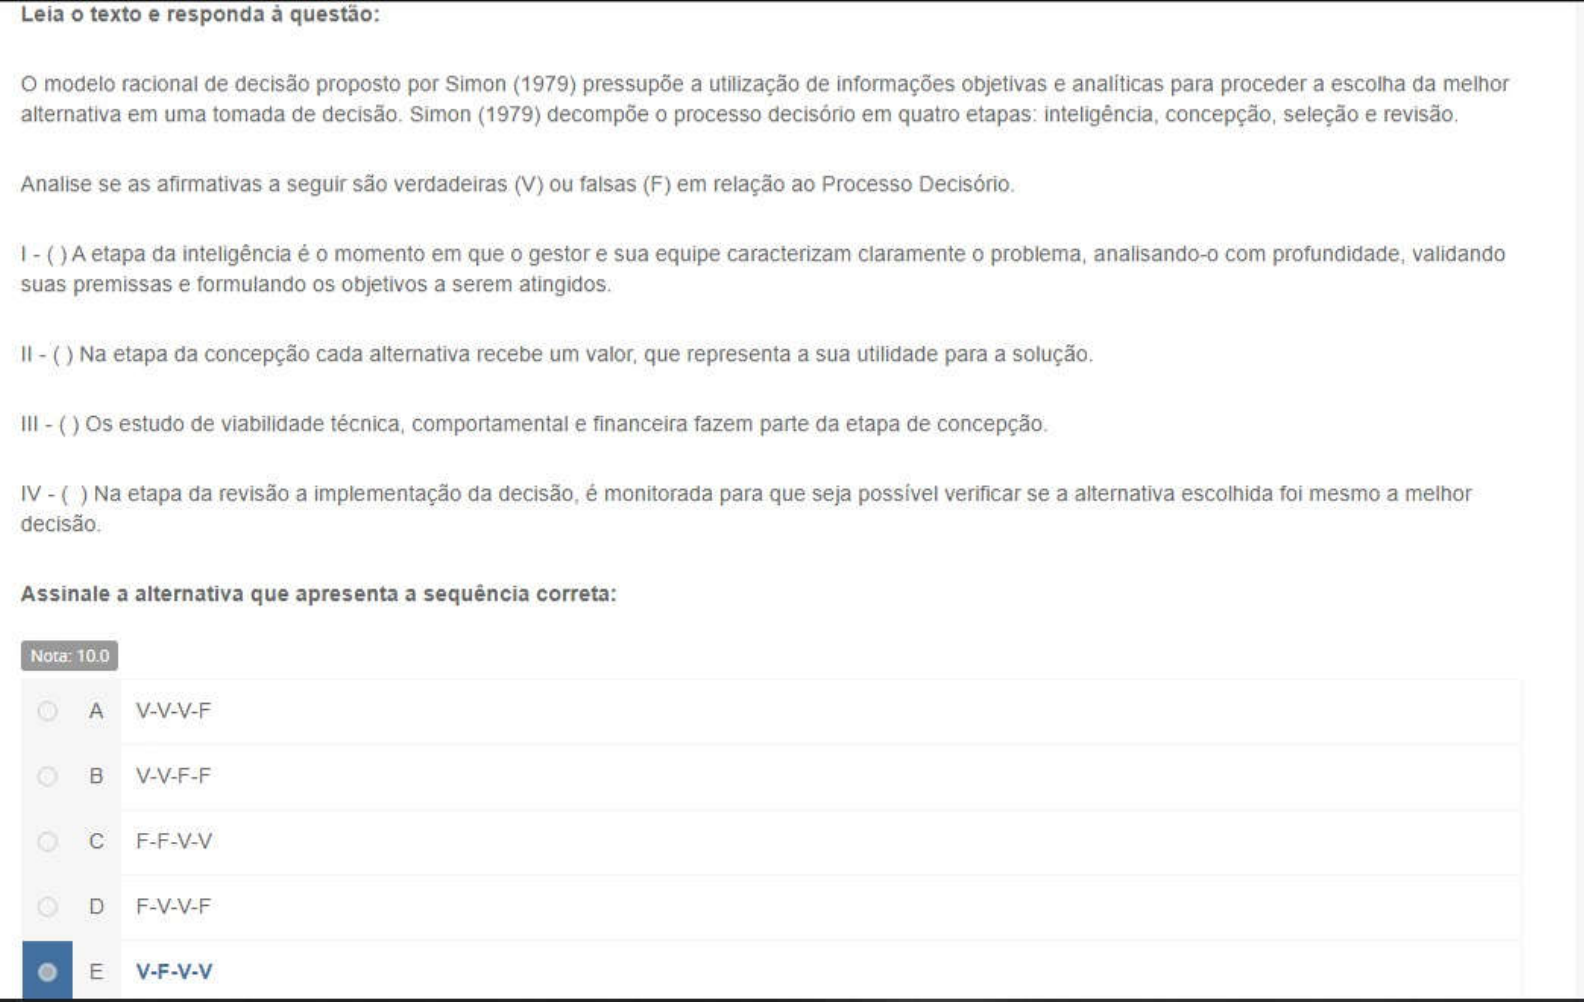The height and width of the screenshot is (1002, 1584).
Task: Select radio button for option B
Action: pyautogui.click(x=47, y=776)
